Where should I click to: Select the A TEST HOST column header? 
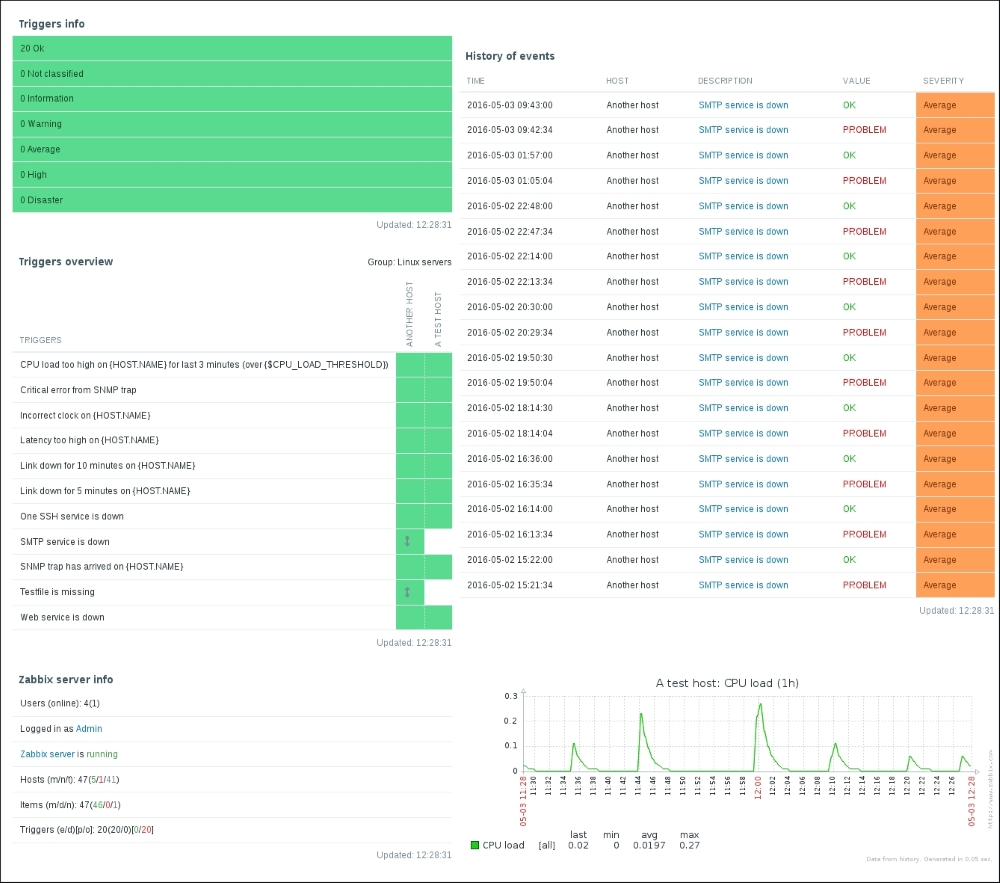pos(438,319)
